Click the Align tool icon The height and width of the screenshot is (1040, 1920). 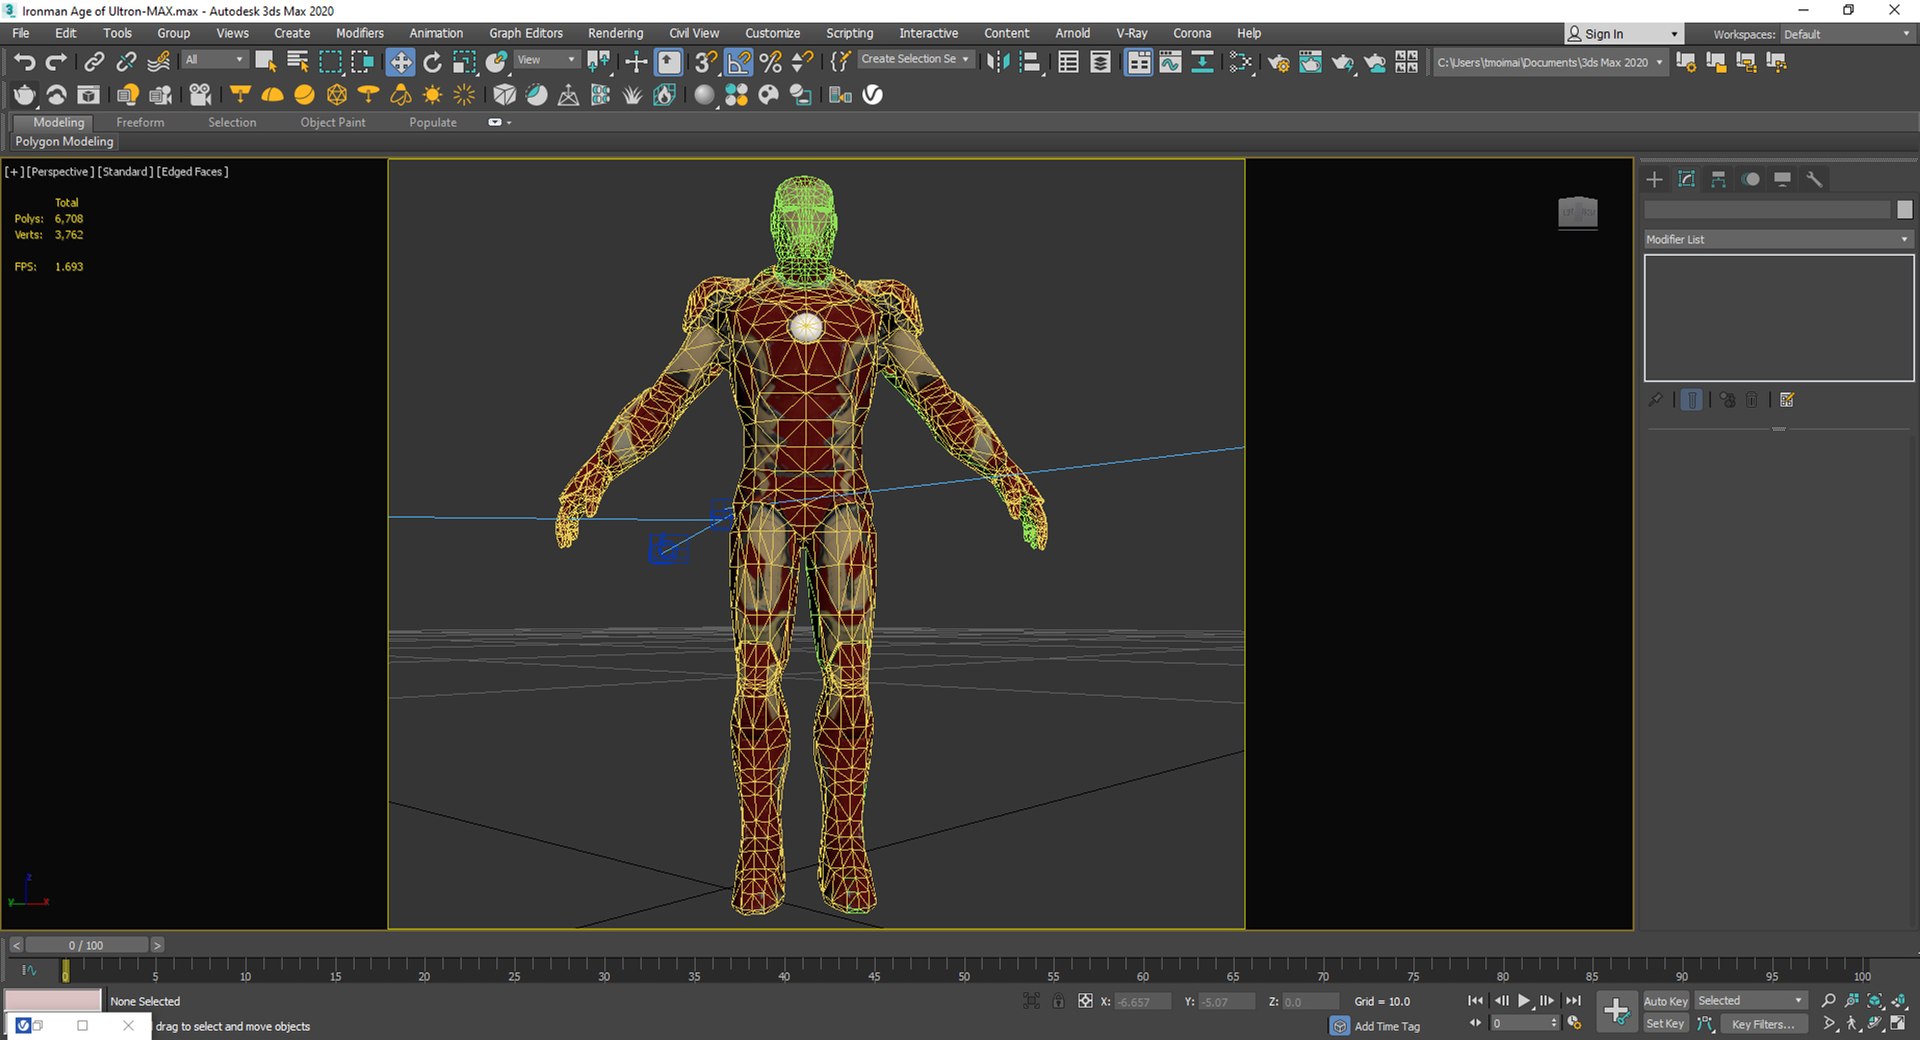[1030, 62]
